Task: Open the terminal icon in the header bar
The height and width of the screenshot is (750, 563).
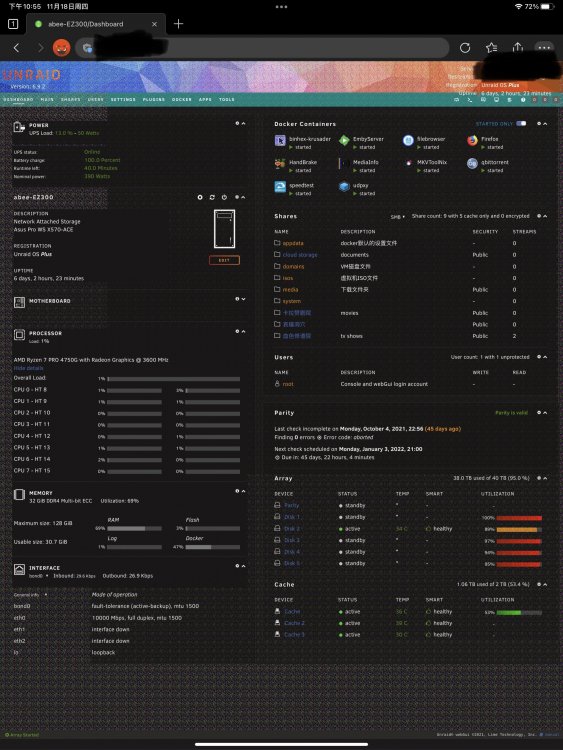Action: pos(470,100)
